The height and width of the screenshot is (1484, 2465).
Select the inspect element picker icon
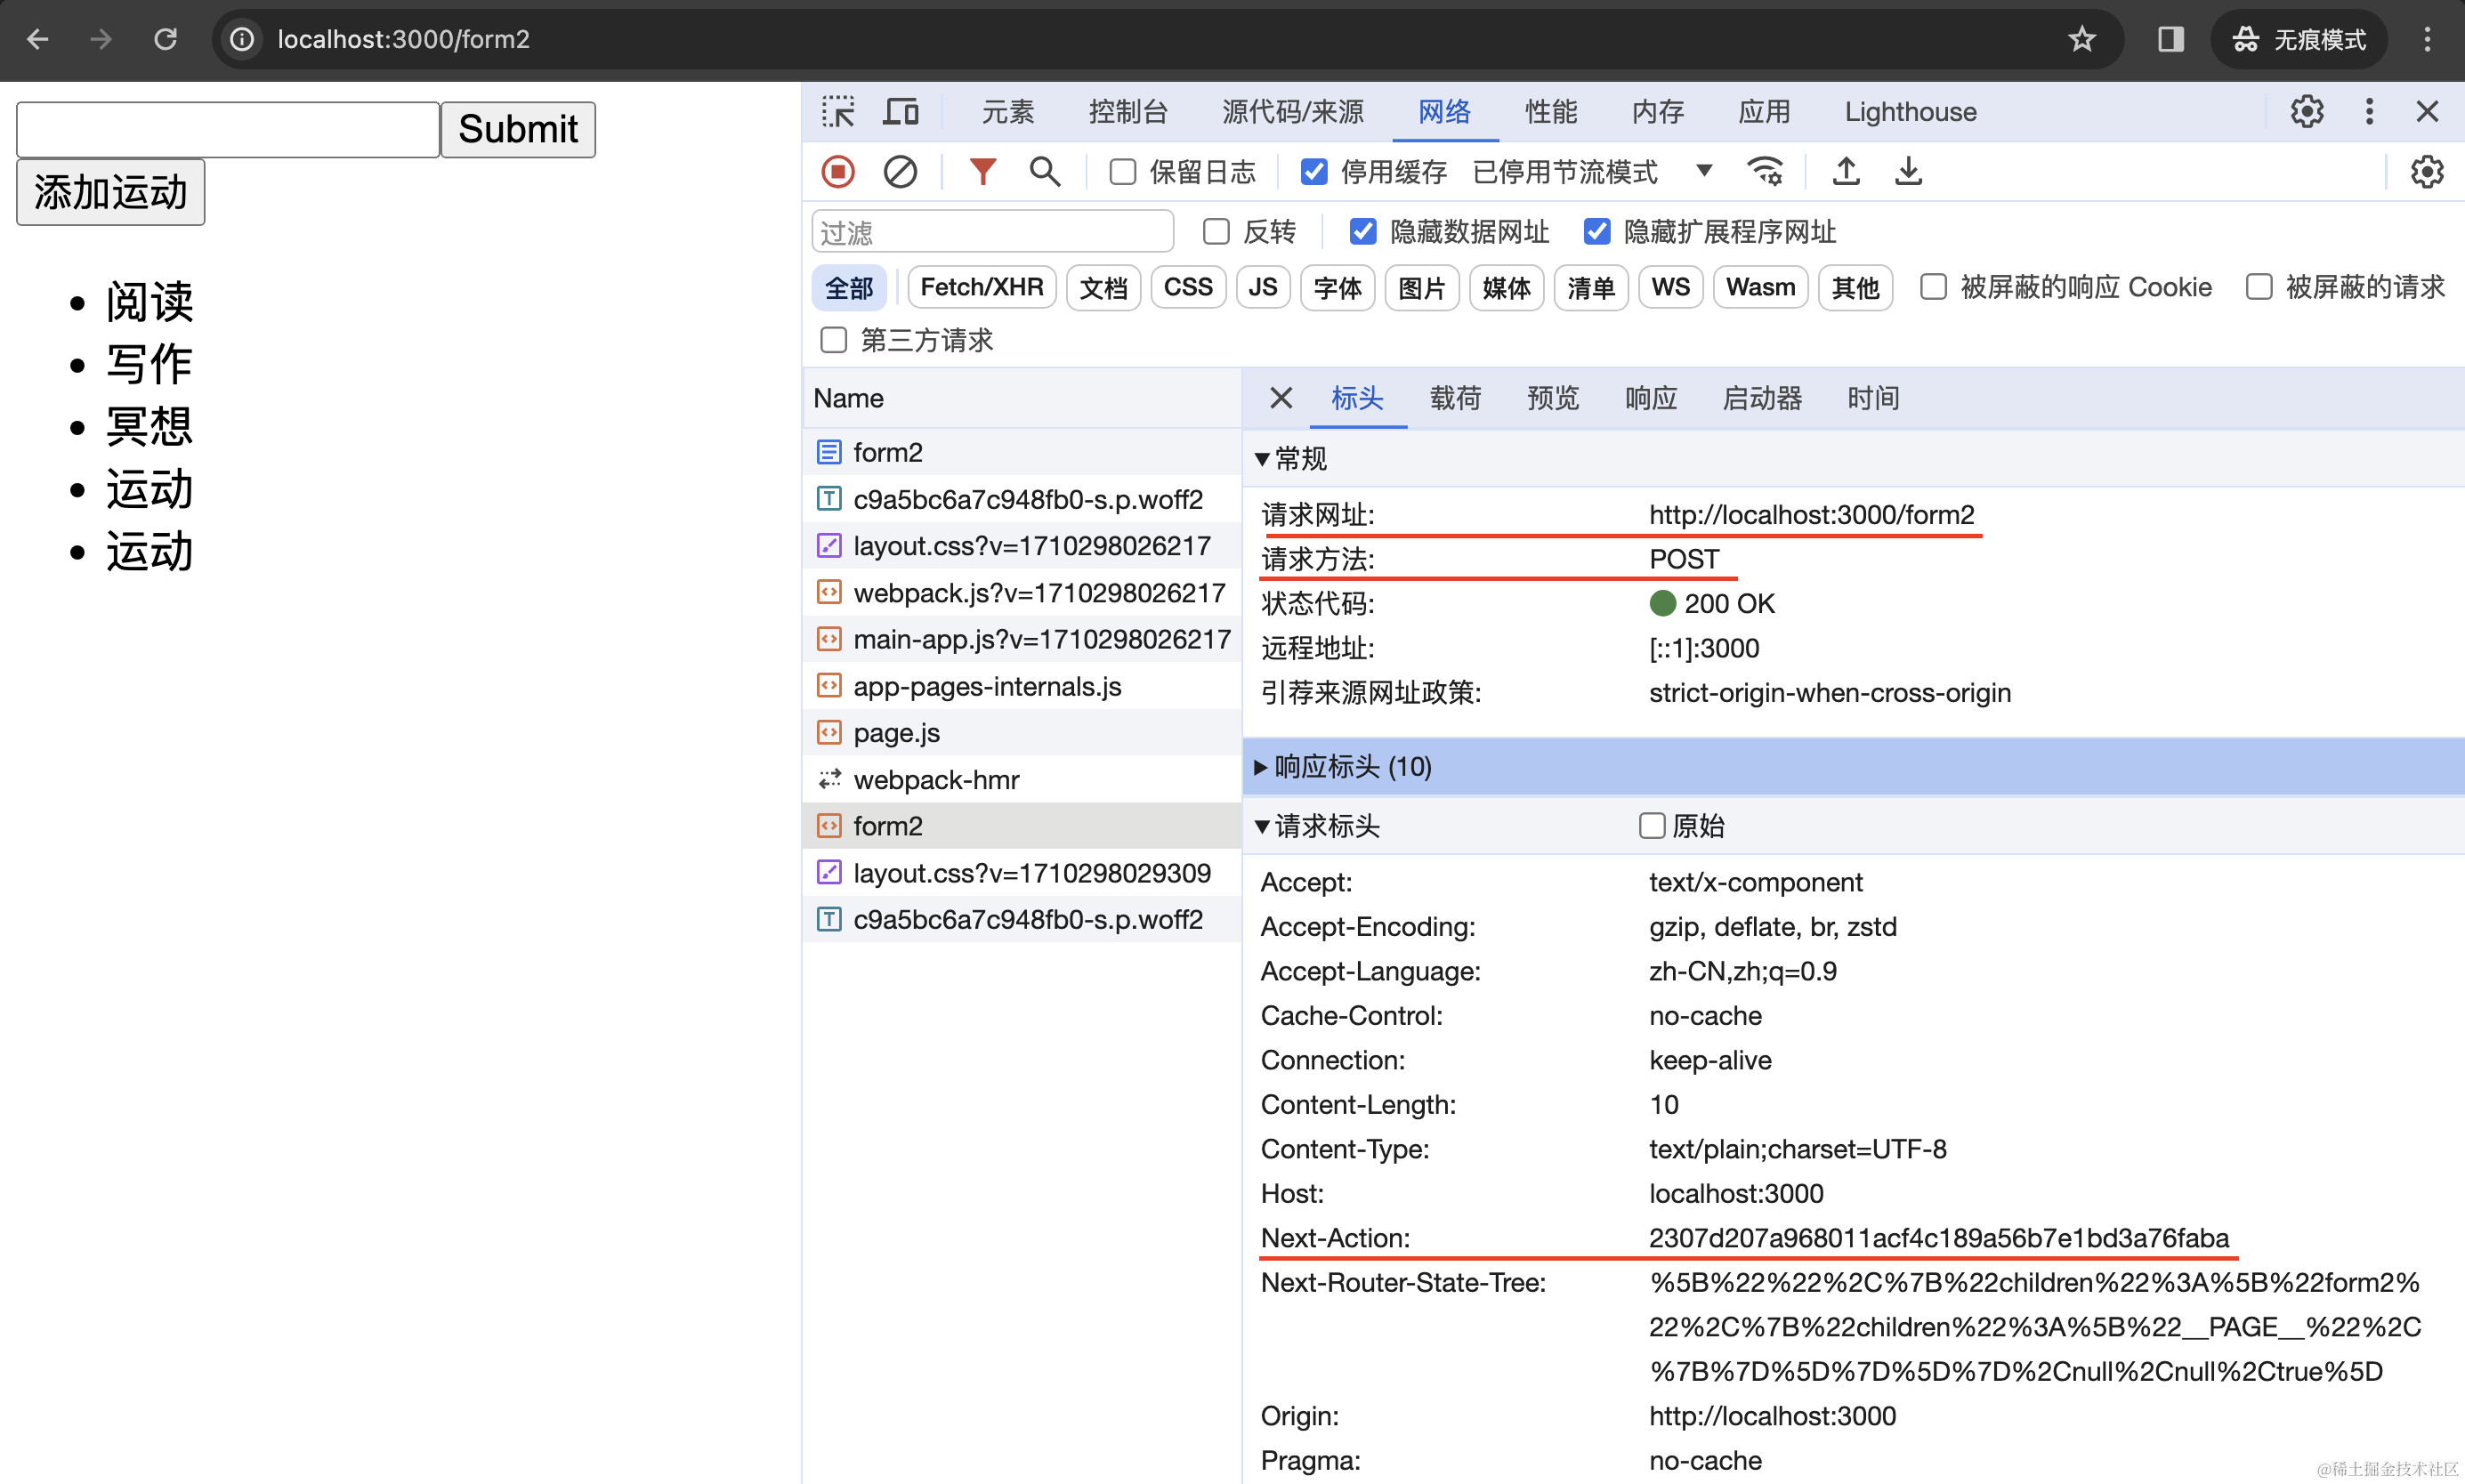click(838, 112)
